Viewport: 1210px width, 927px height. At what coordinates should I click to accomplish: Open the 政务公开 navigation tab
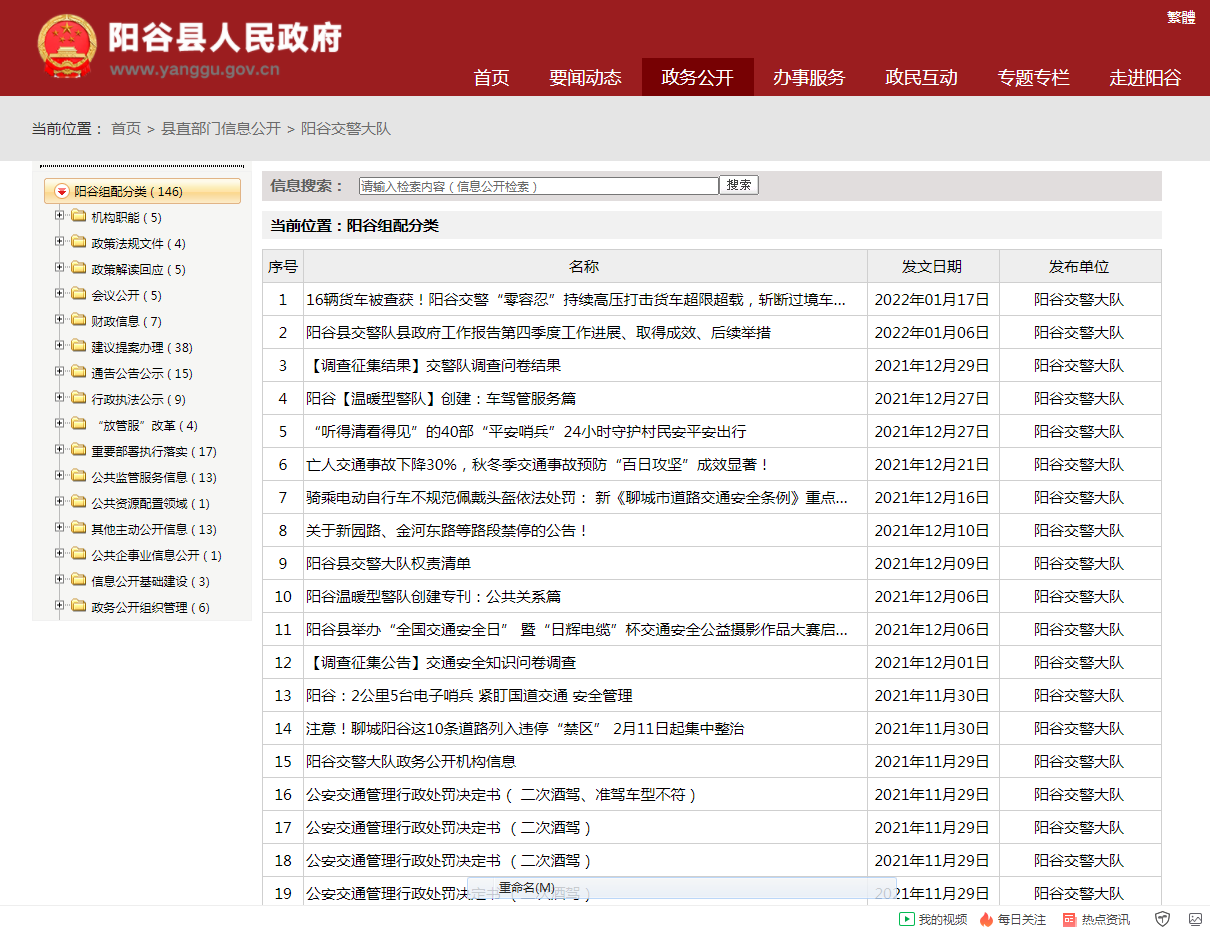coord(697,78)
